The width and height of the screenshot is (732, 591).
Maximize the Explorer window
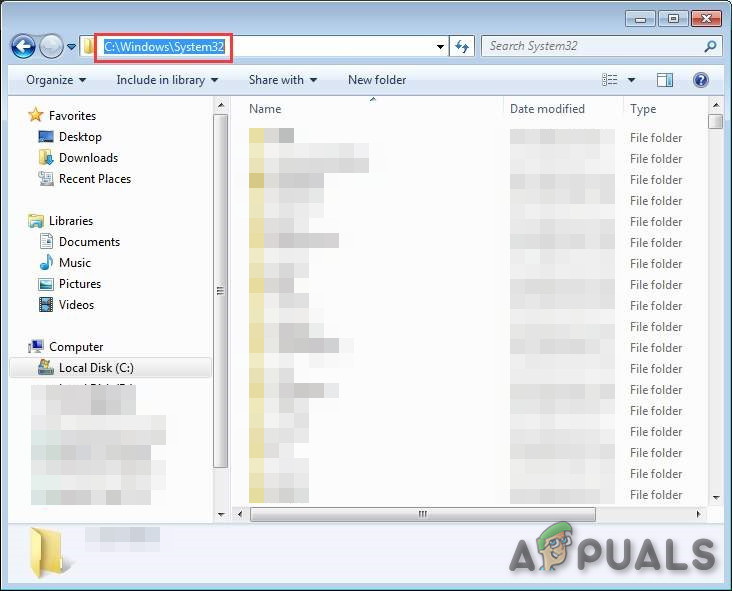673,19
